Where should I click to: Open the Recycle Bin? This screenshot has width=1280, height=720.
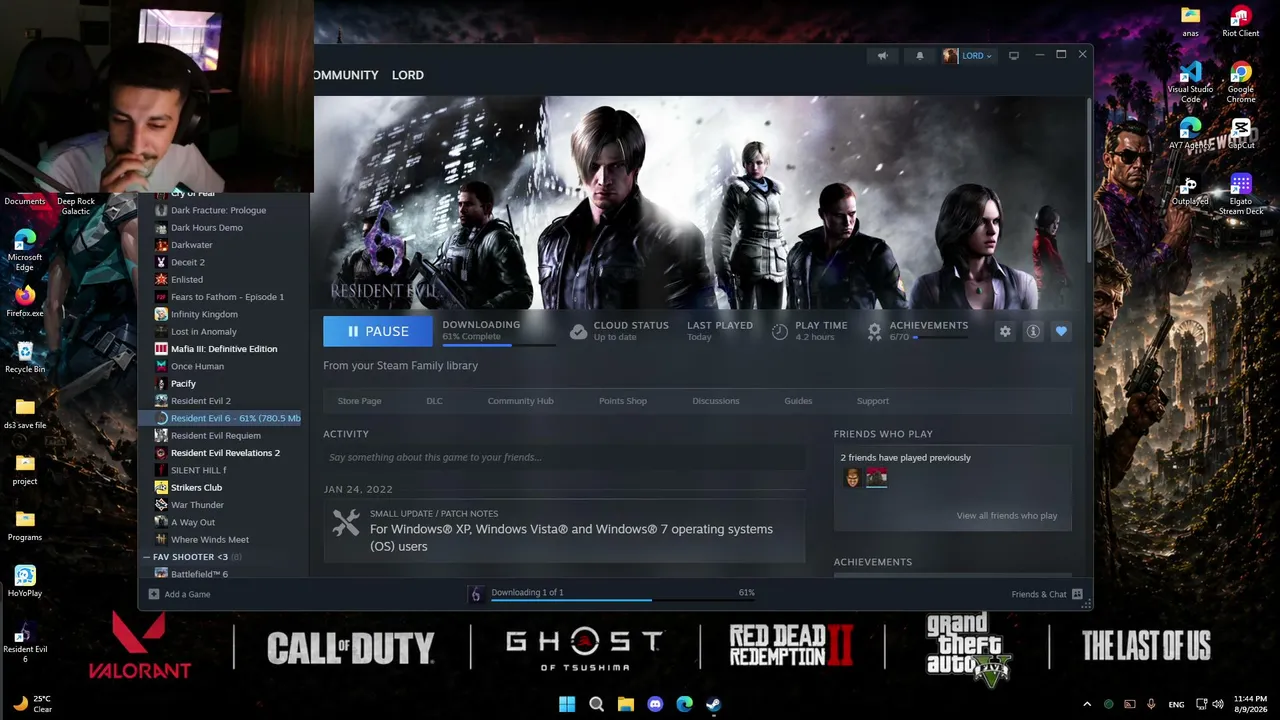click(25, 357)
